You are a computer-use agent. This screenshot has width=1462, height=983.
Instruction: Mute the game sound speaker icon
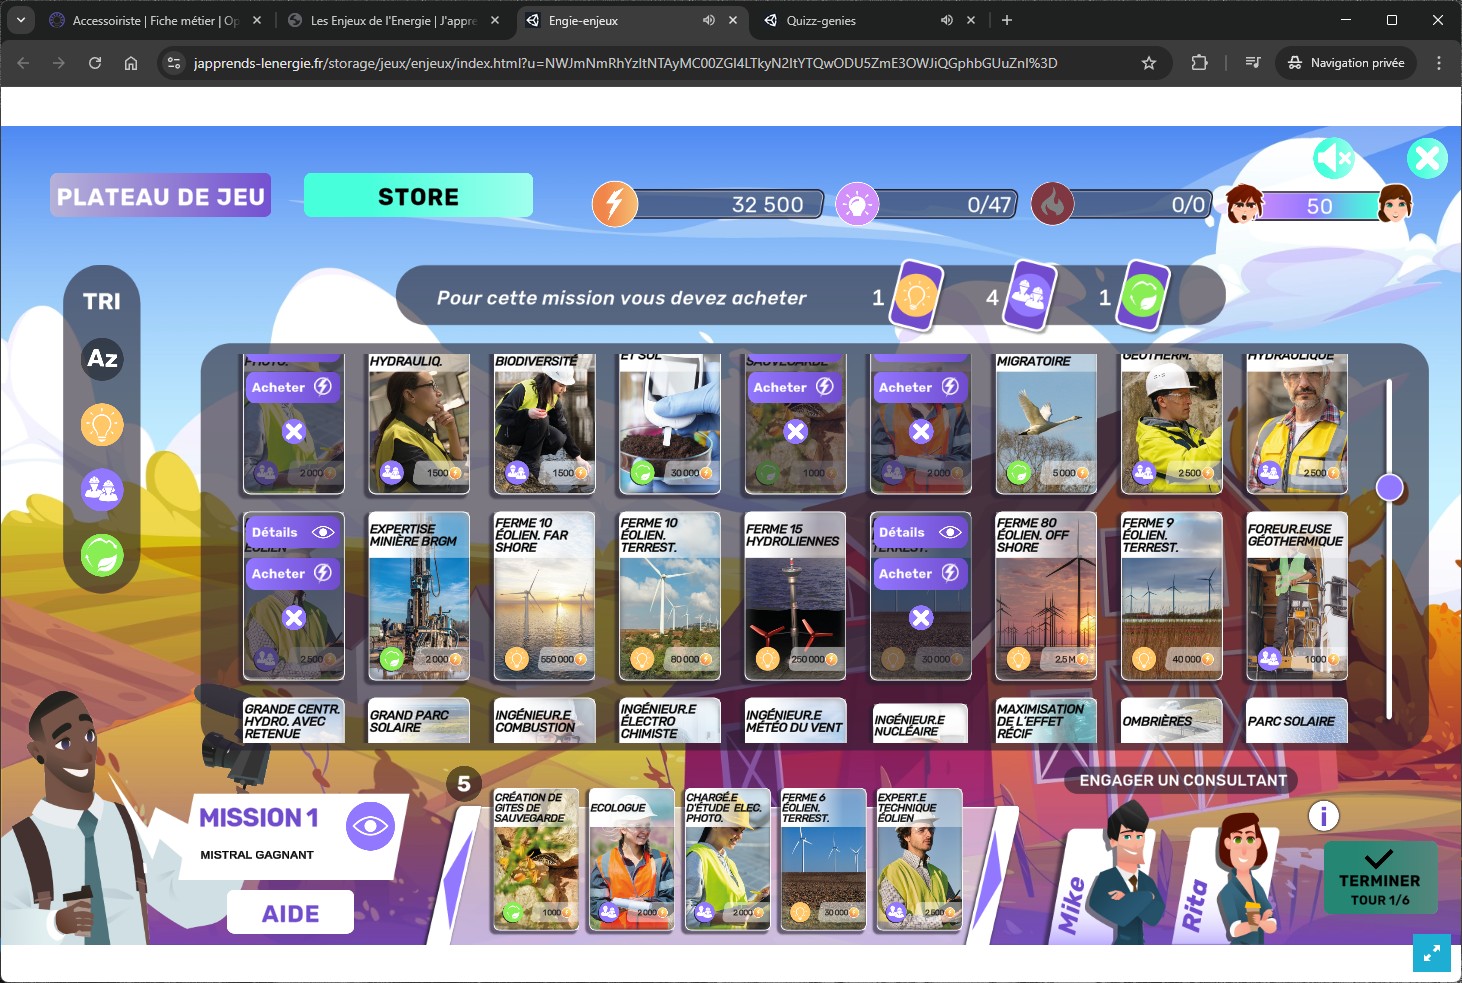tap(1333, 158)
